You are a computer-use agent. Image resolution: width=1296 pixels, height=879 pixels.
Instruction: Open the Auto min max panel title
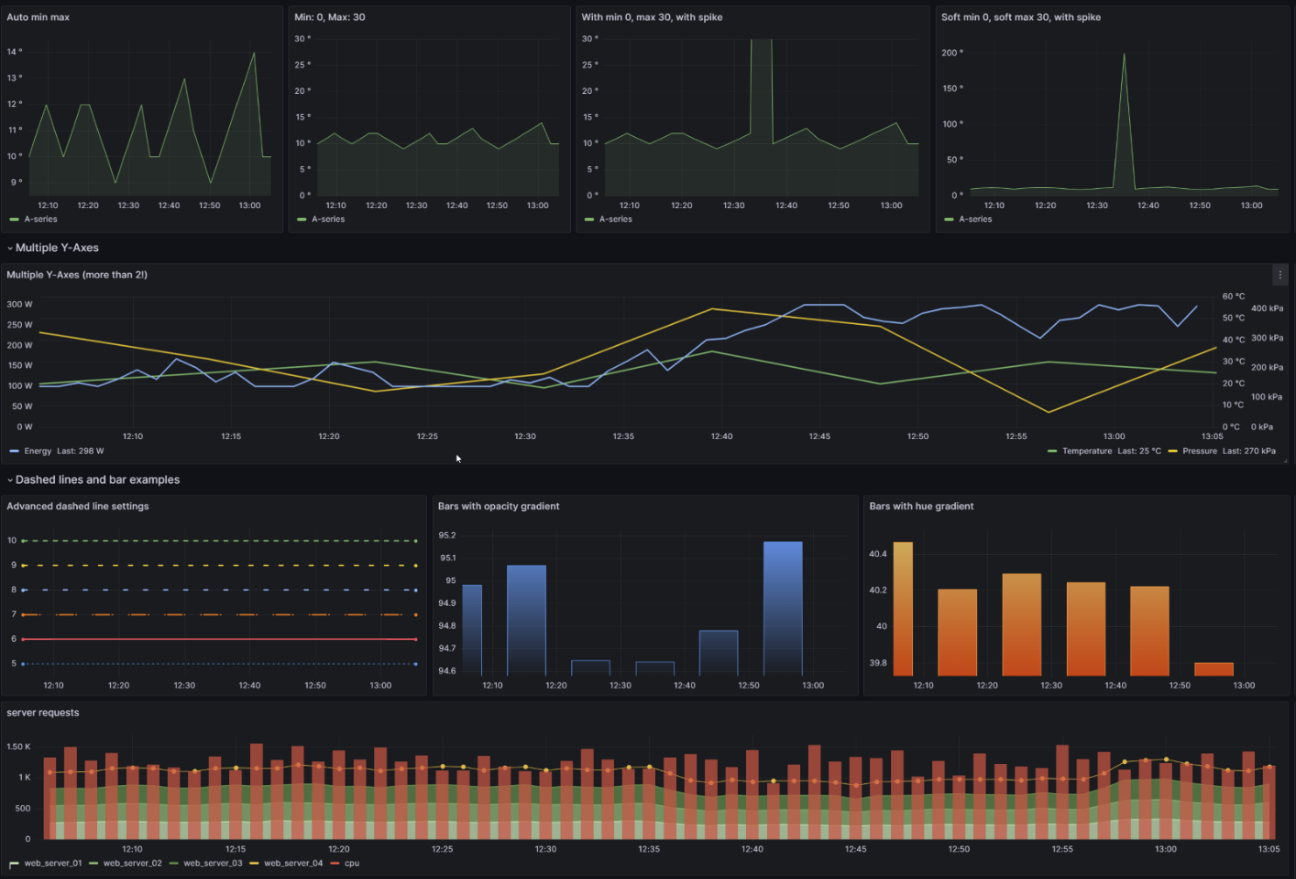pos(38,17)
